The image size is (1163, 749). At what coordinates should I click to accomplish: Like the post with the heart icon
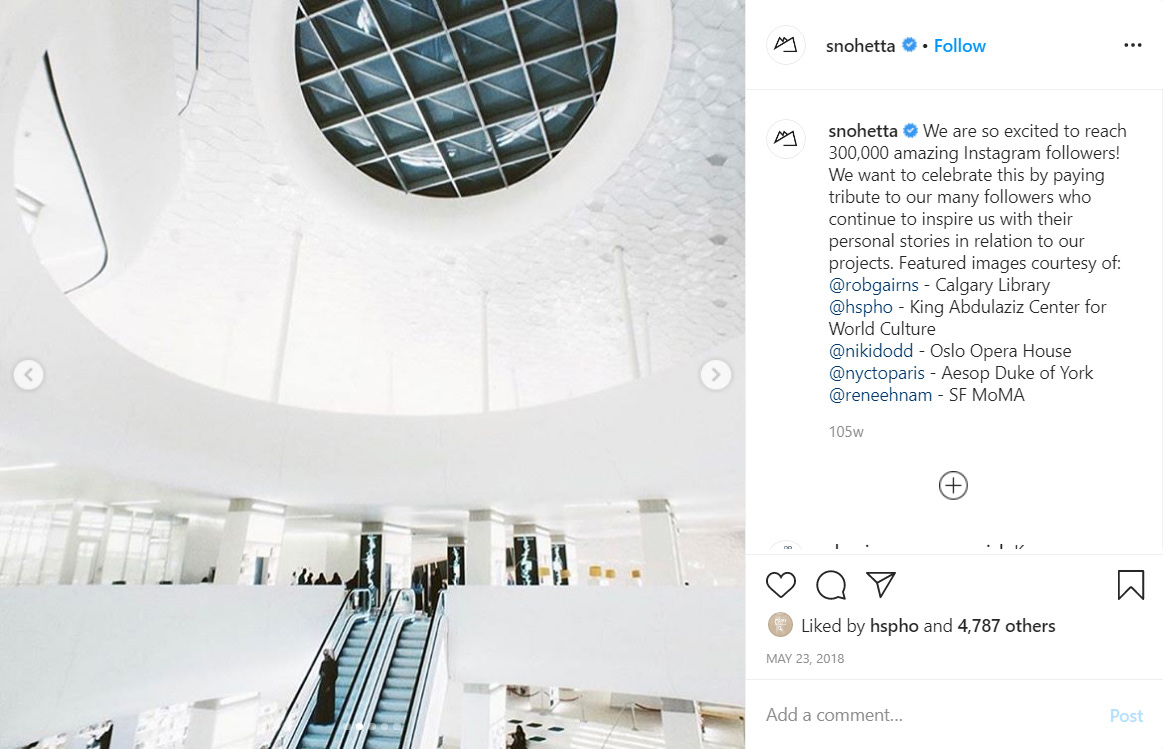point(780,585)
